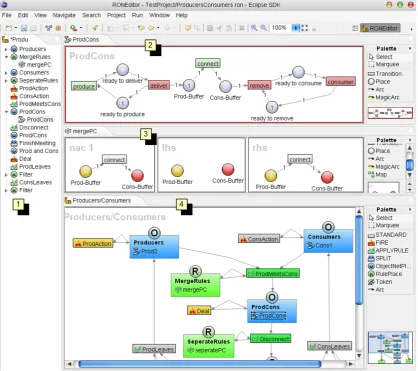
Task: Select ConsLeaves in the project tree
Action: (31, 183)
